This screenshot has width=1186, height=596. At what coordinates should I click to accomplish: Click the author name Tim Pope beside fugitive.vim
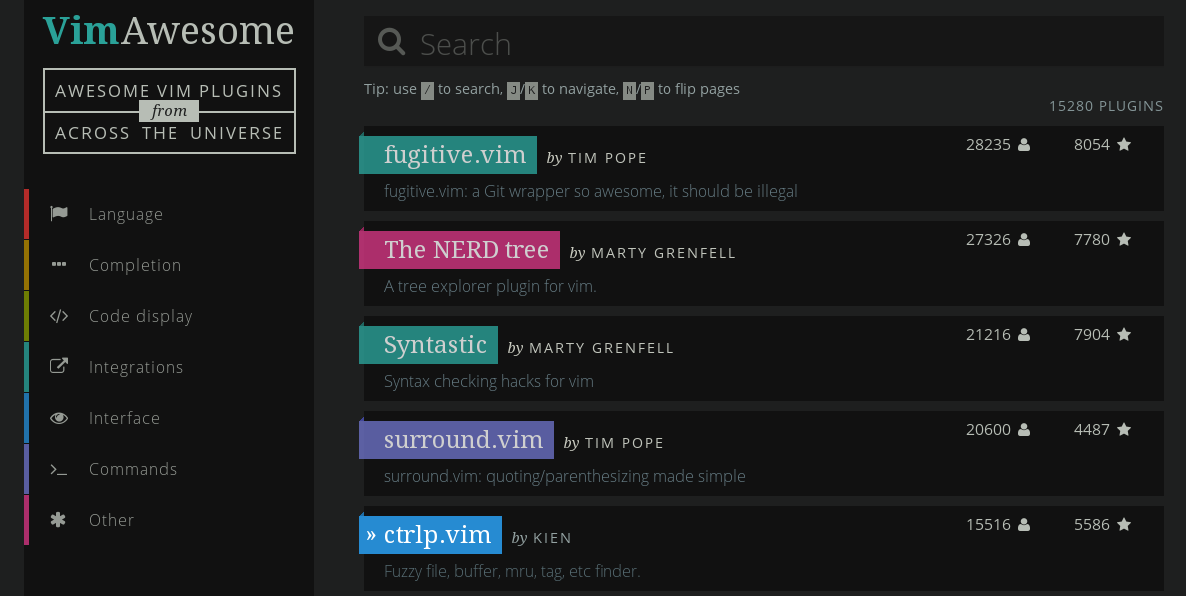(607, 158)
